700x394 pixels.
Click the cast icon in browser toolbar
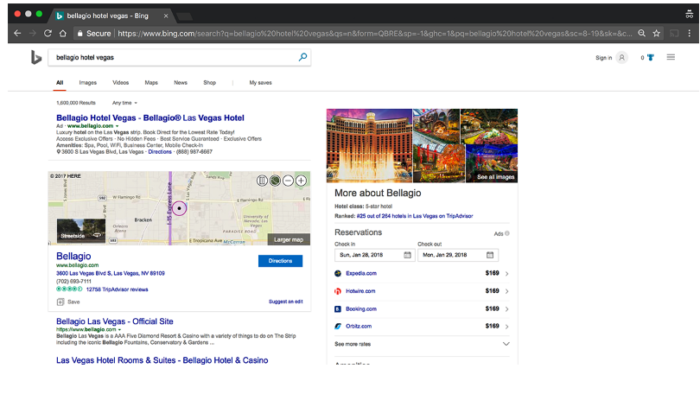[675, 33]
